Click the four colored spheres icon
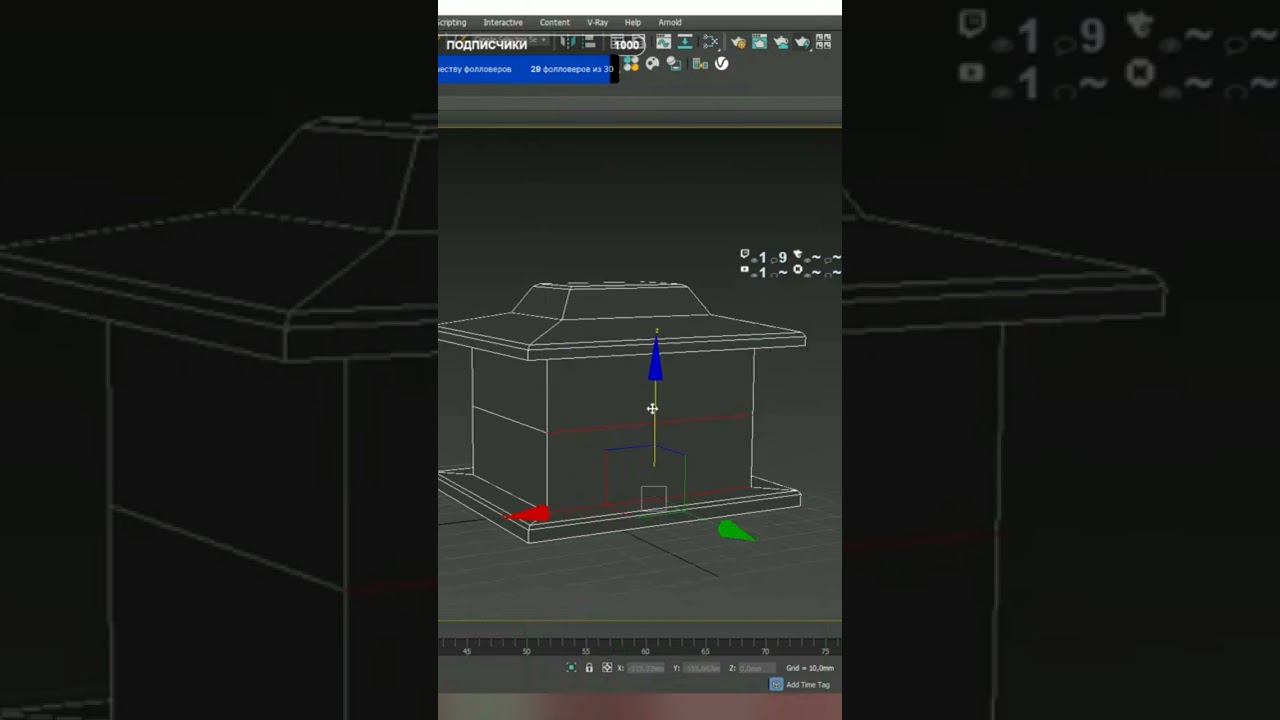Screen dimensions: 1280x720 point(631,64)
